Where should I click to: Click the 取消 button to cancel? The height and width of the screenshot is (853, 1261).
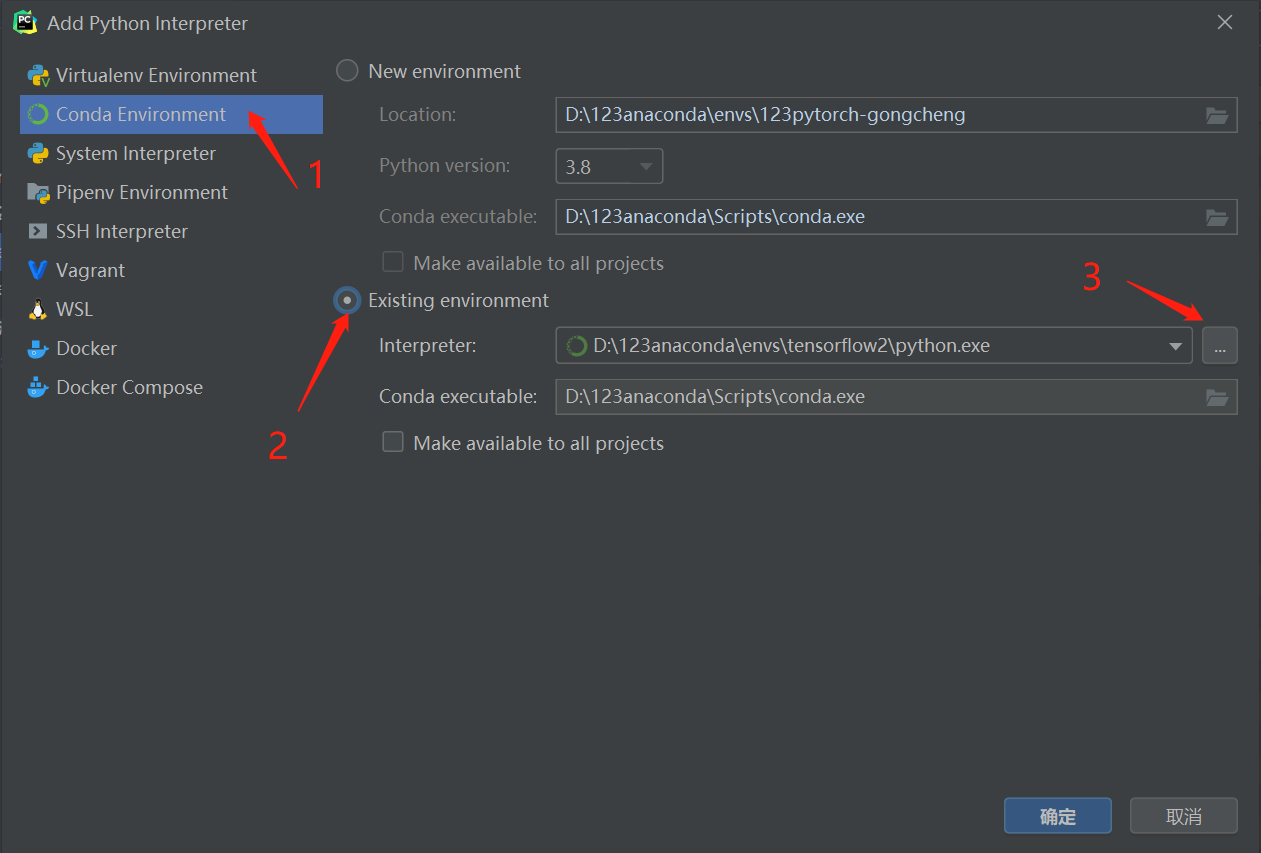click(1183, 816)
